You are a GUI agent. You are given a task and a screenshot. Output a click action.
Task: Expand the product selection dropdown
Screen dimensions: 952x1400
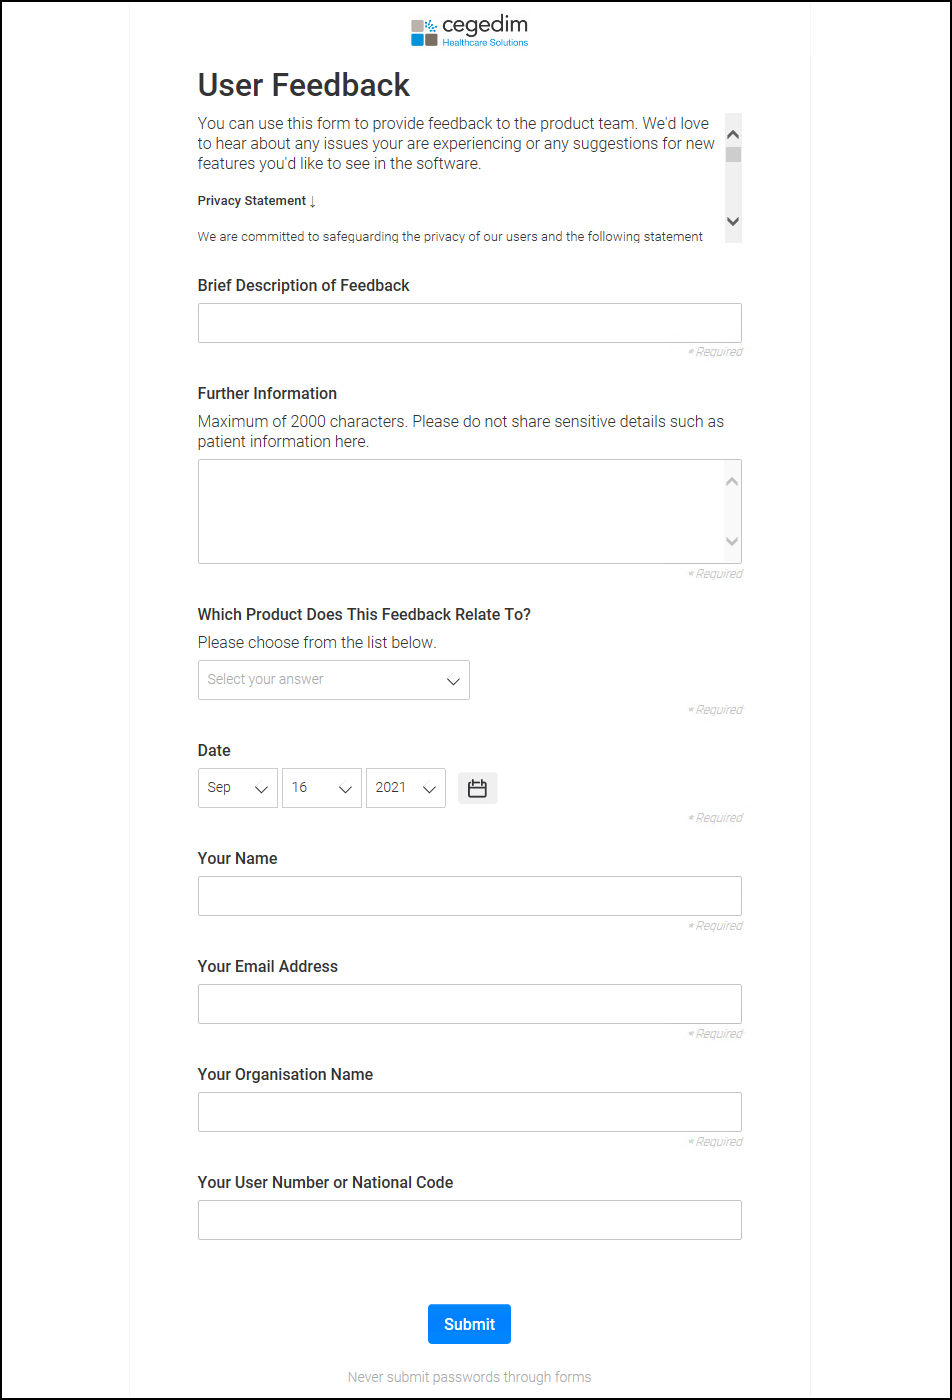click(x=334, y=680)
